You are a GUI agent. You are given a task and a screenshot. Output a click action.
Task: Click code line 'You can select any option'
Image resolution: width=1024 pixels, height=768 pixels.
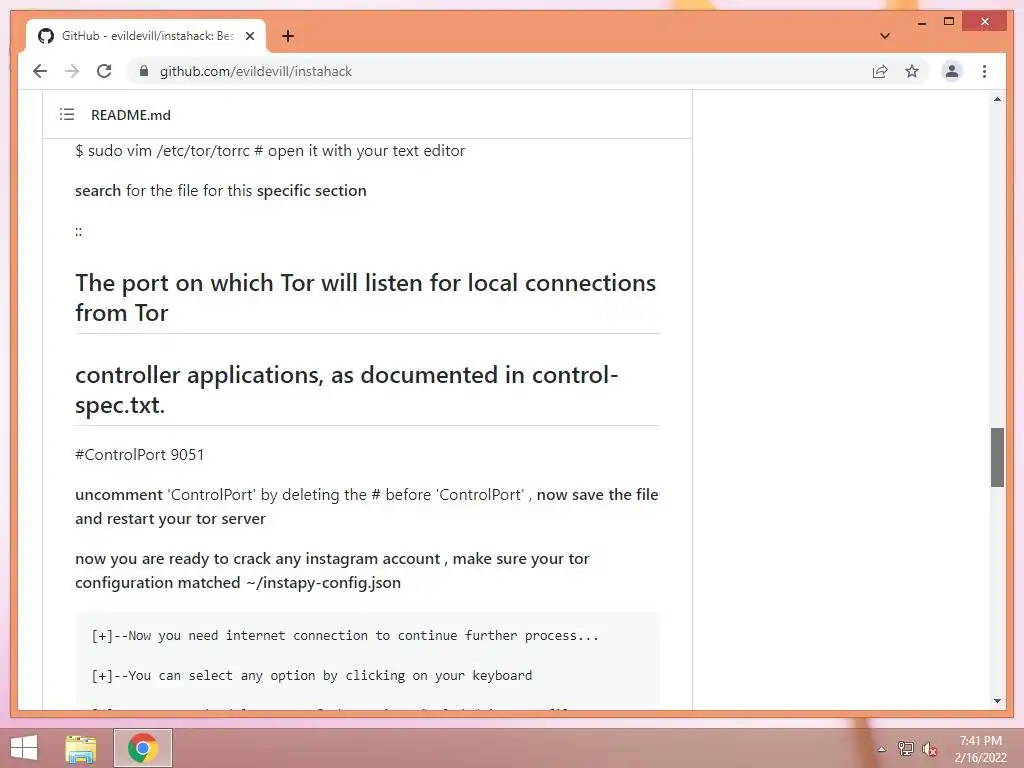(312, 675)
